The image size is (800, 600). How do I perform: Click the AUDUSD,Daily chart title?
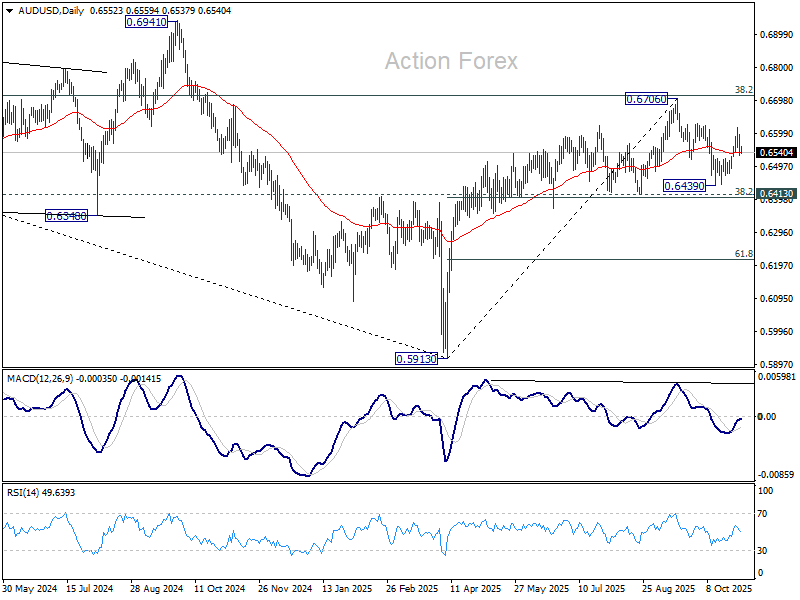click(45, 9)
